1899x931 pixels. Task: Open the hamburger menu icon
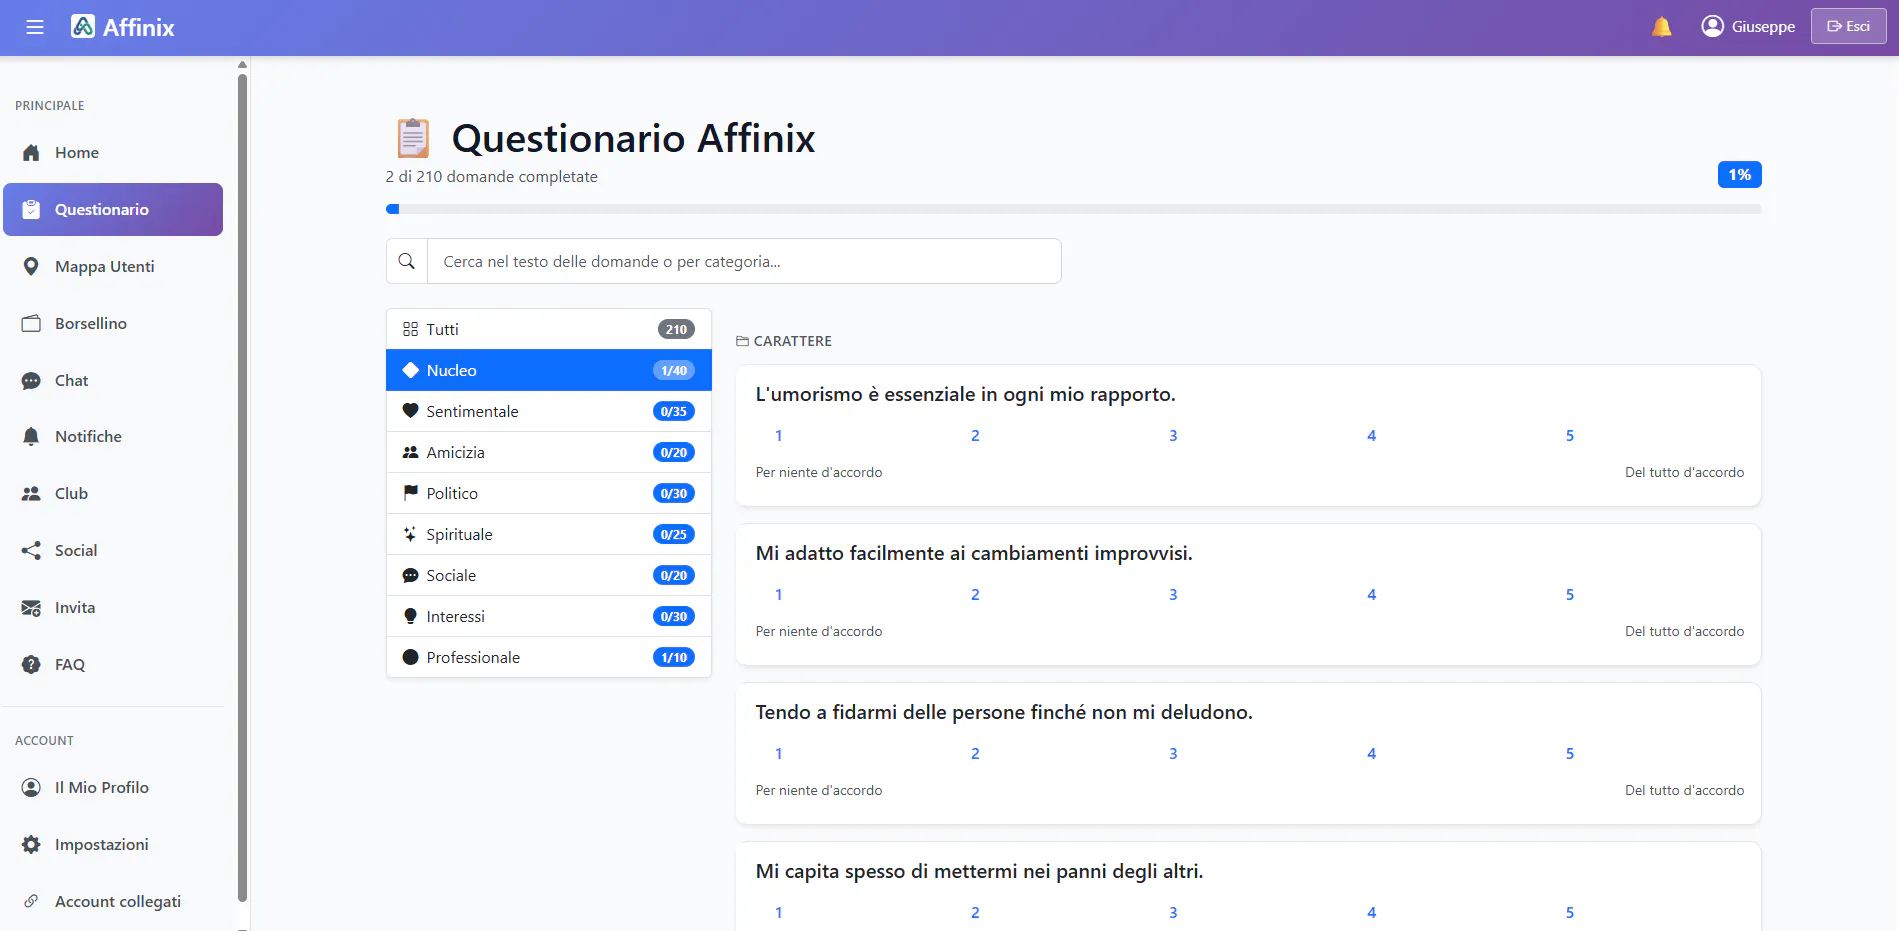[x=35, y=27]
